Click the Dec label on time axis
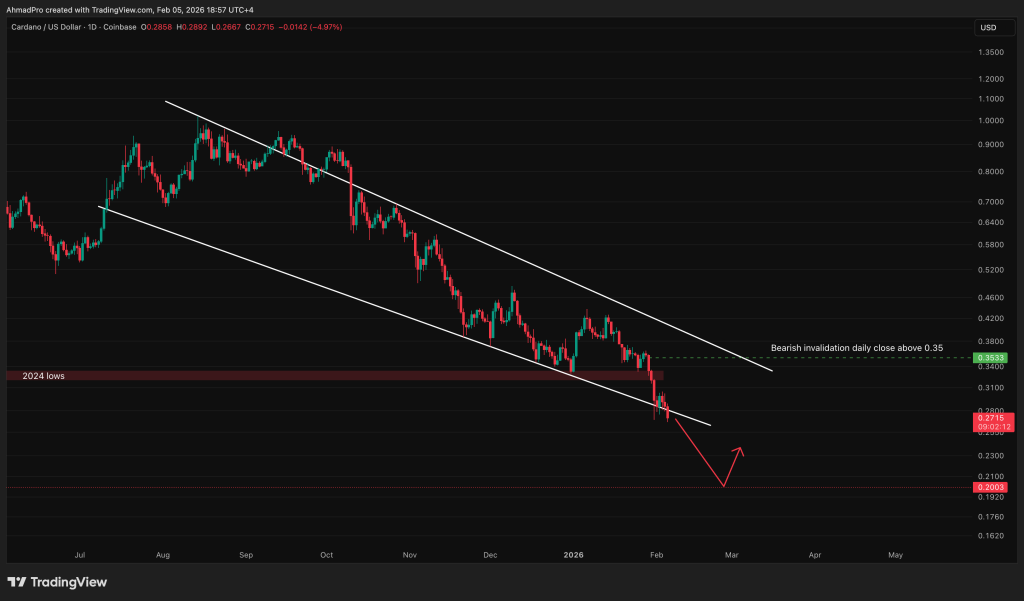 [490, 555]
